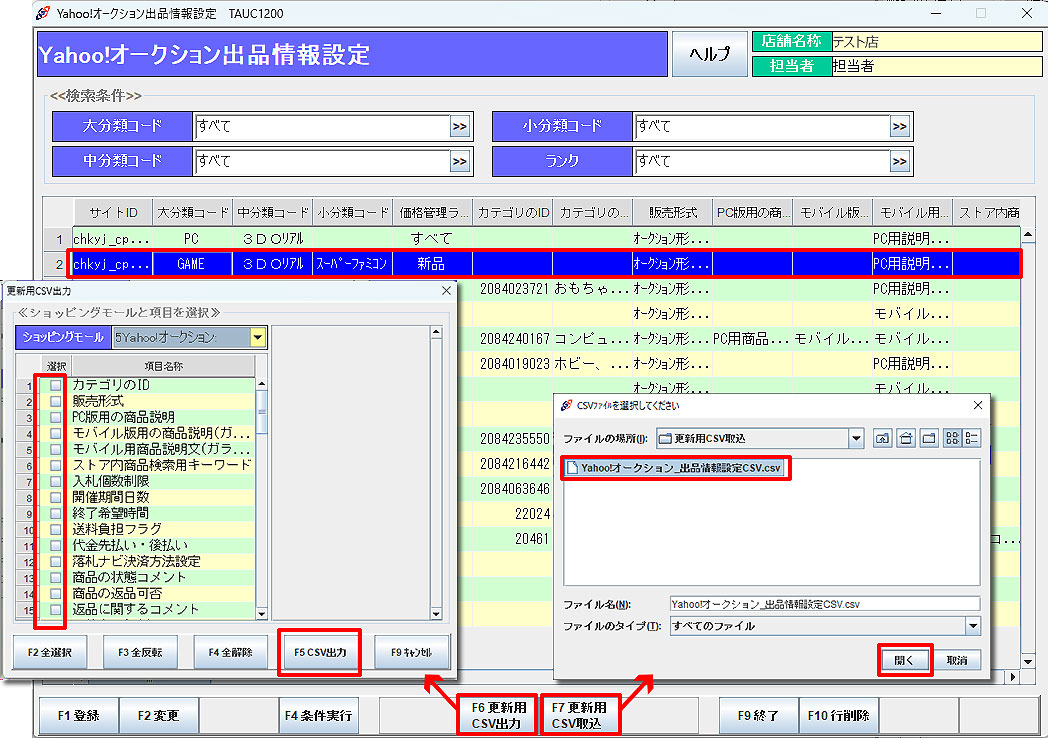Click the 価格管理ランク column header
Image resolution: width=1048 pixels, height=738 pixels.
click(x=432, y=212)
